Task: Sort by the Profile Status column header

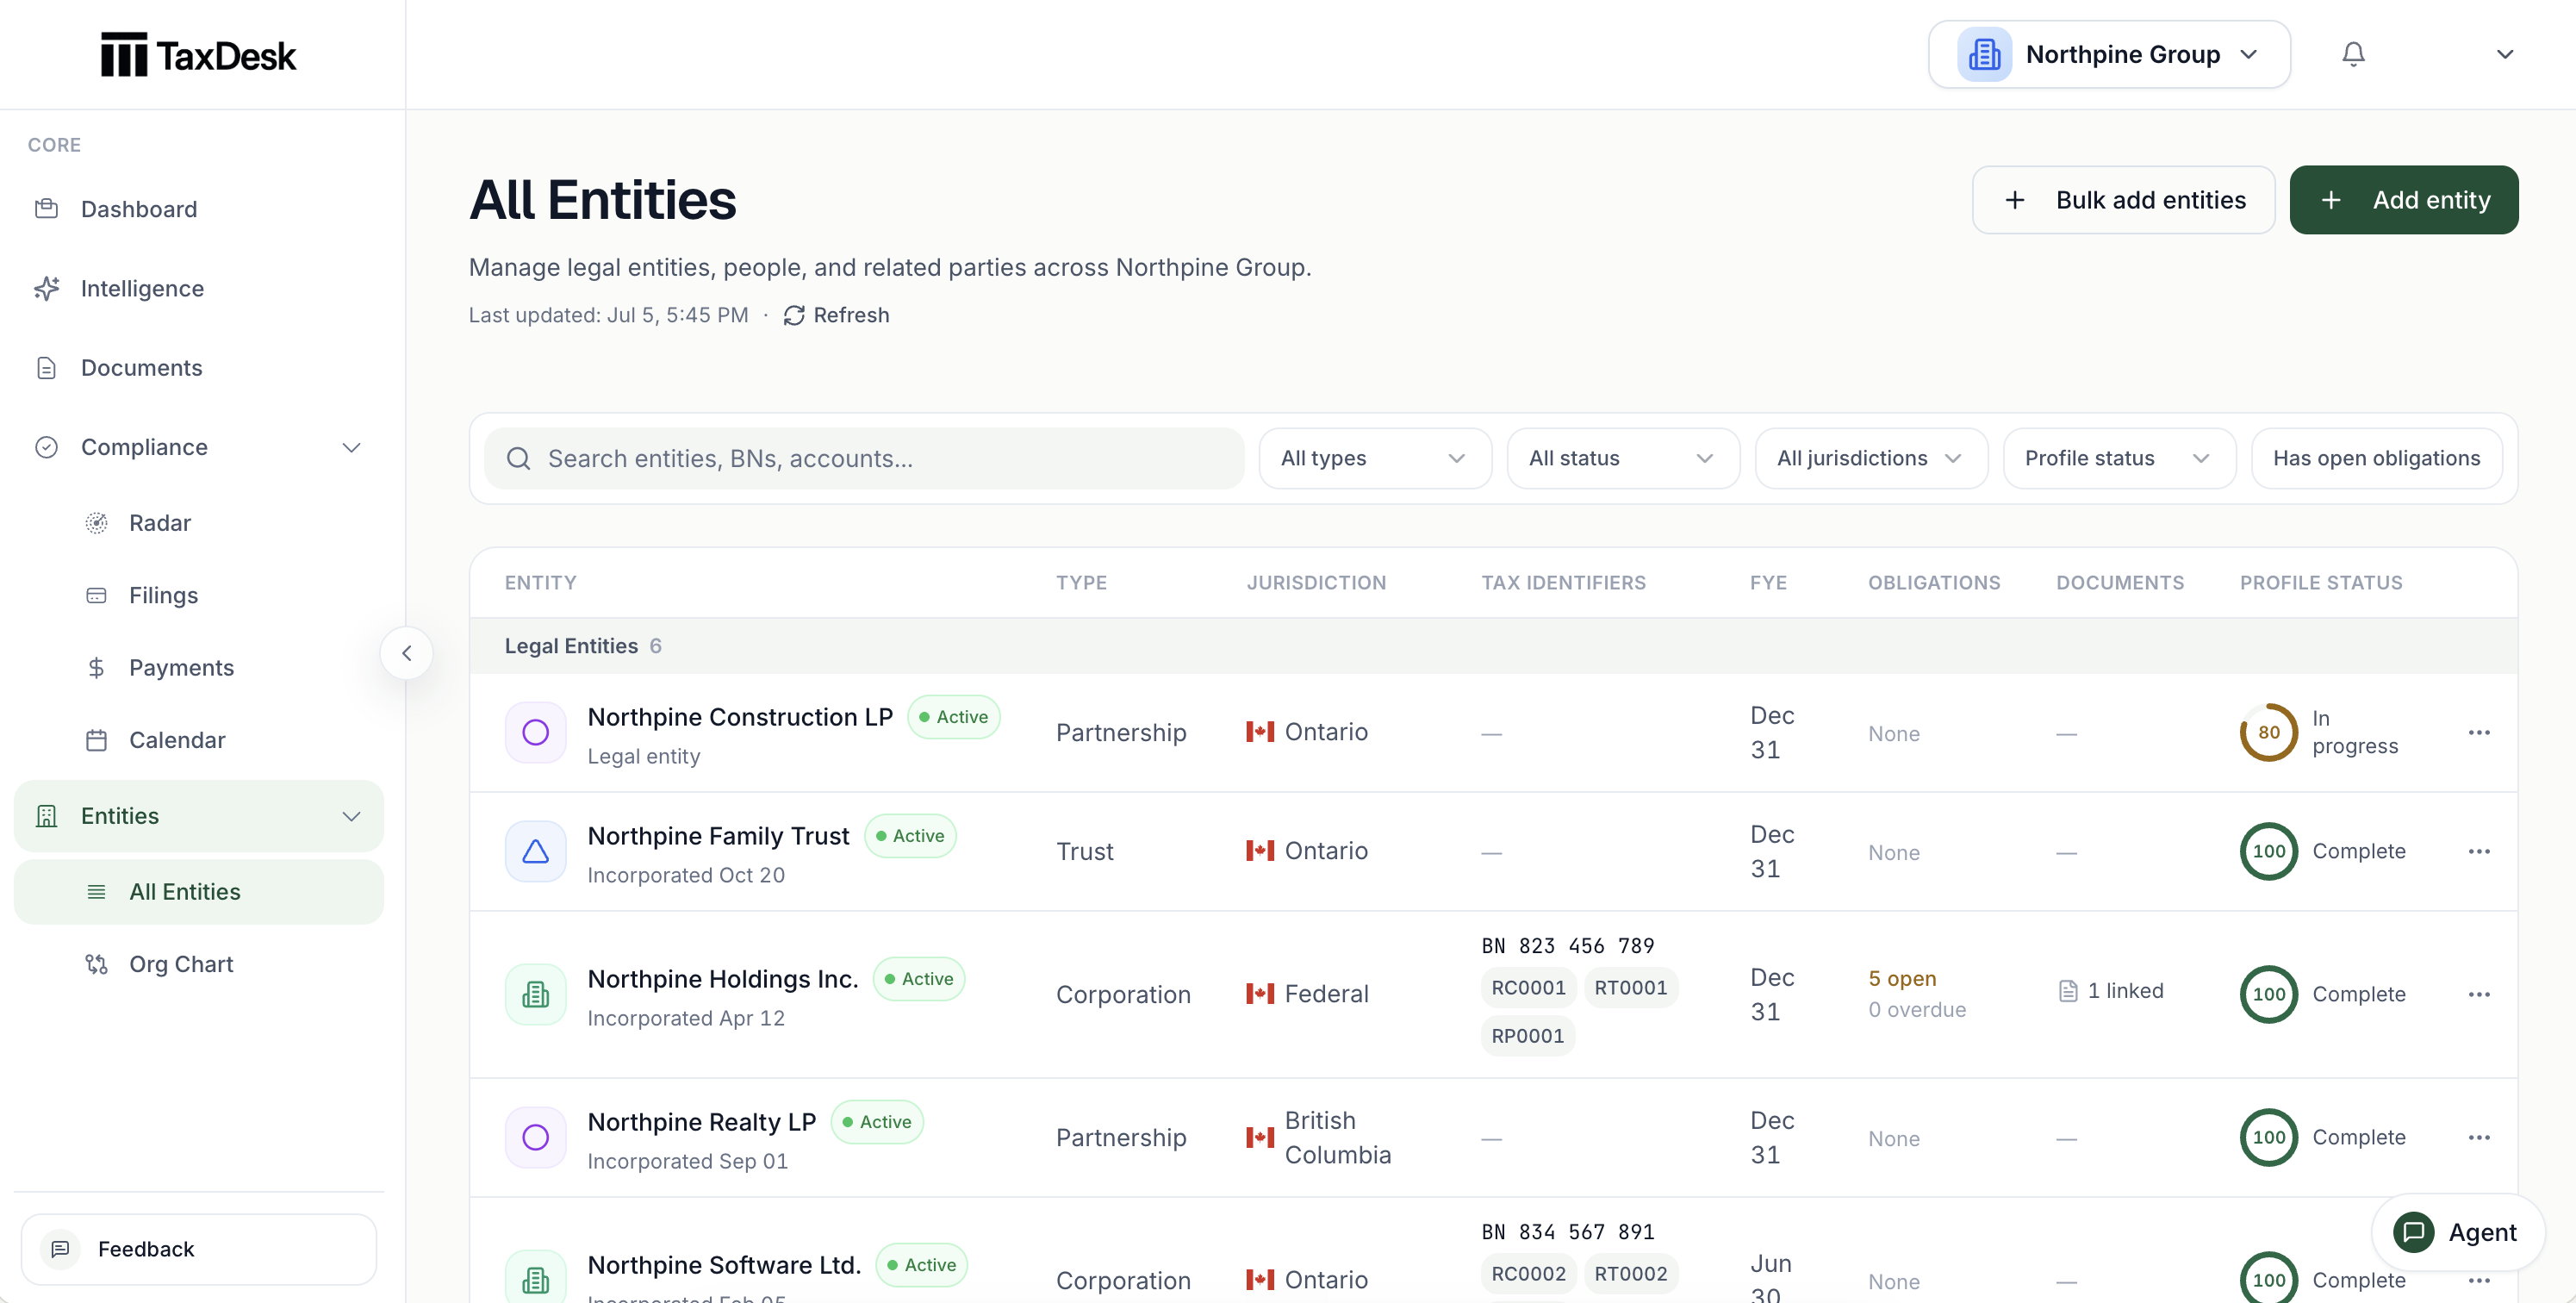Action: point(2321,583)
